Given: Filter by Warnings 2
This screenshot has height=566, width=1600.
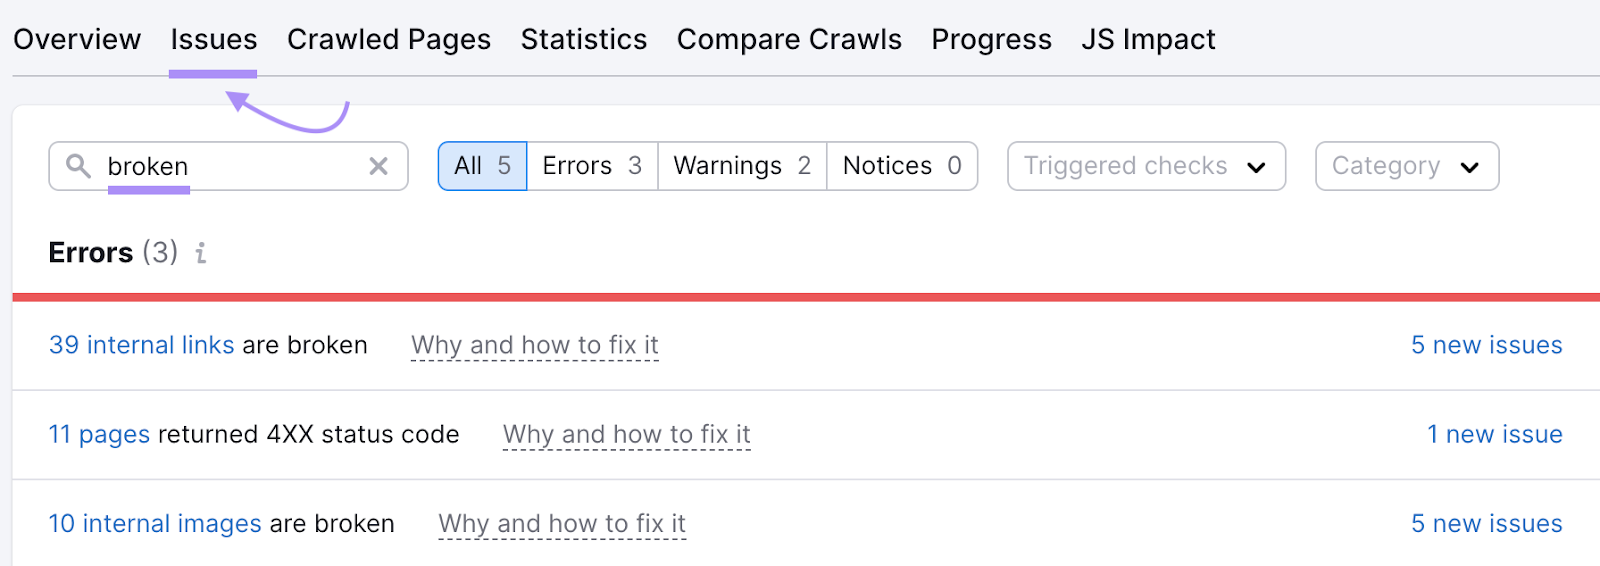Looking at the screenshot, I should [x=742, y=166].
